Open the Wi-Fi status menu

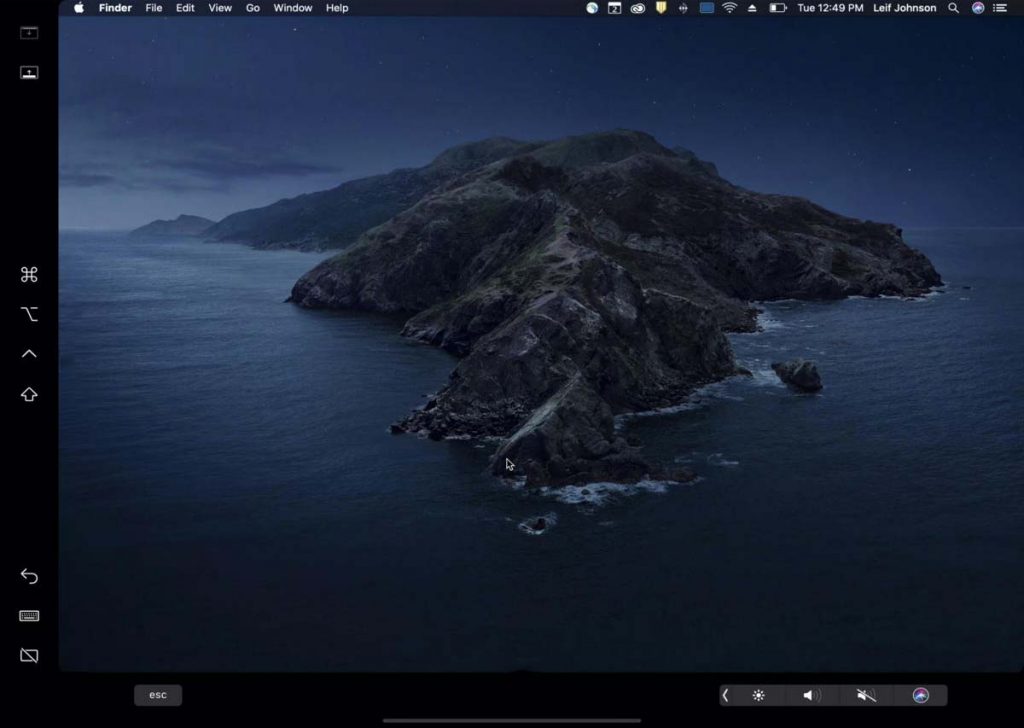click(730, 8)
